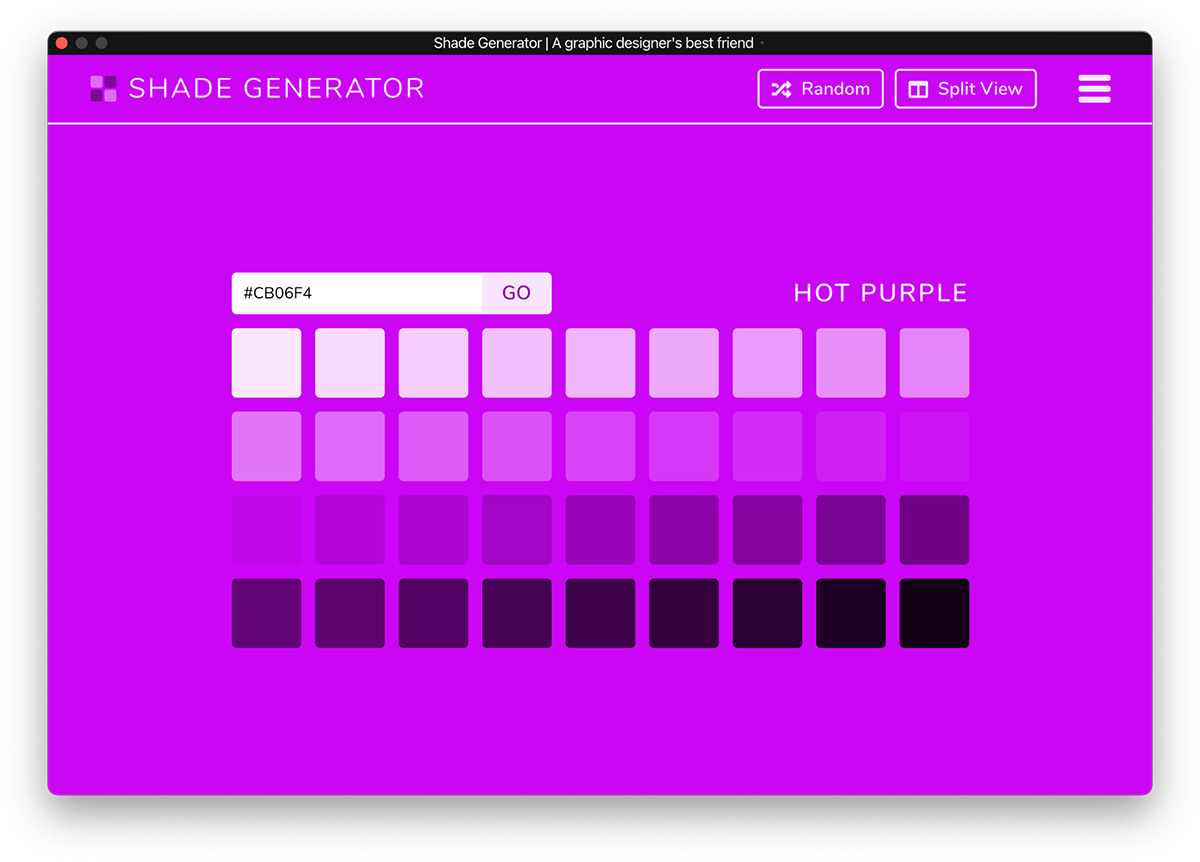This screenshot has width=1200, height=862.
Task: Select the sixth swatch in the bottom row
Action: [684, 613]
